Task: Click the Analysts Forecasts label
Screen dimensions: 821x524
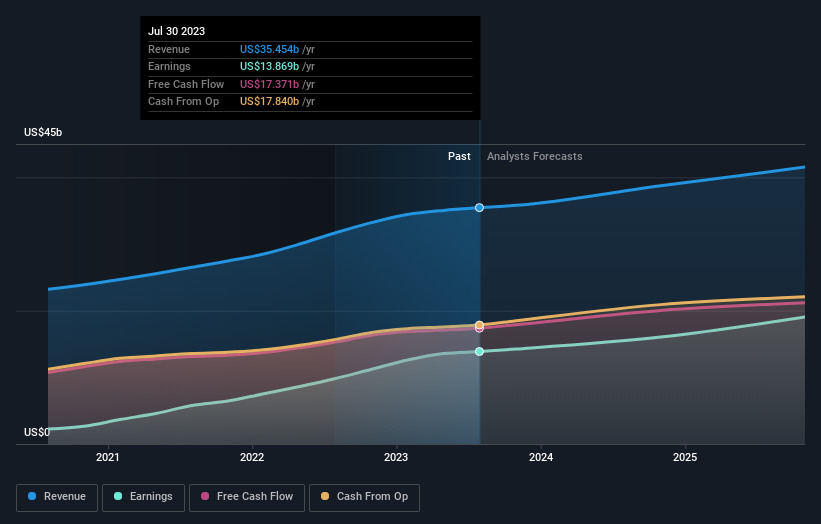Action: tap(535, 156)
